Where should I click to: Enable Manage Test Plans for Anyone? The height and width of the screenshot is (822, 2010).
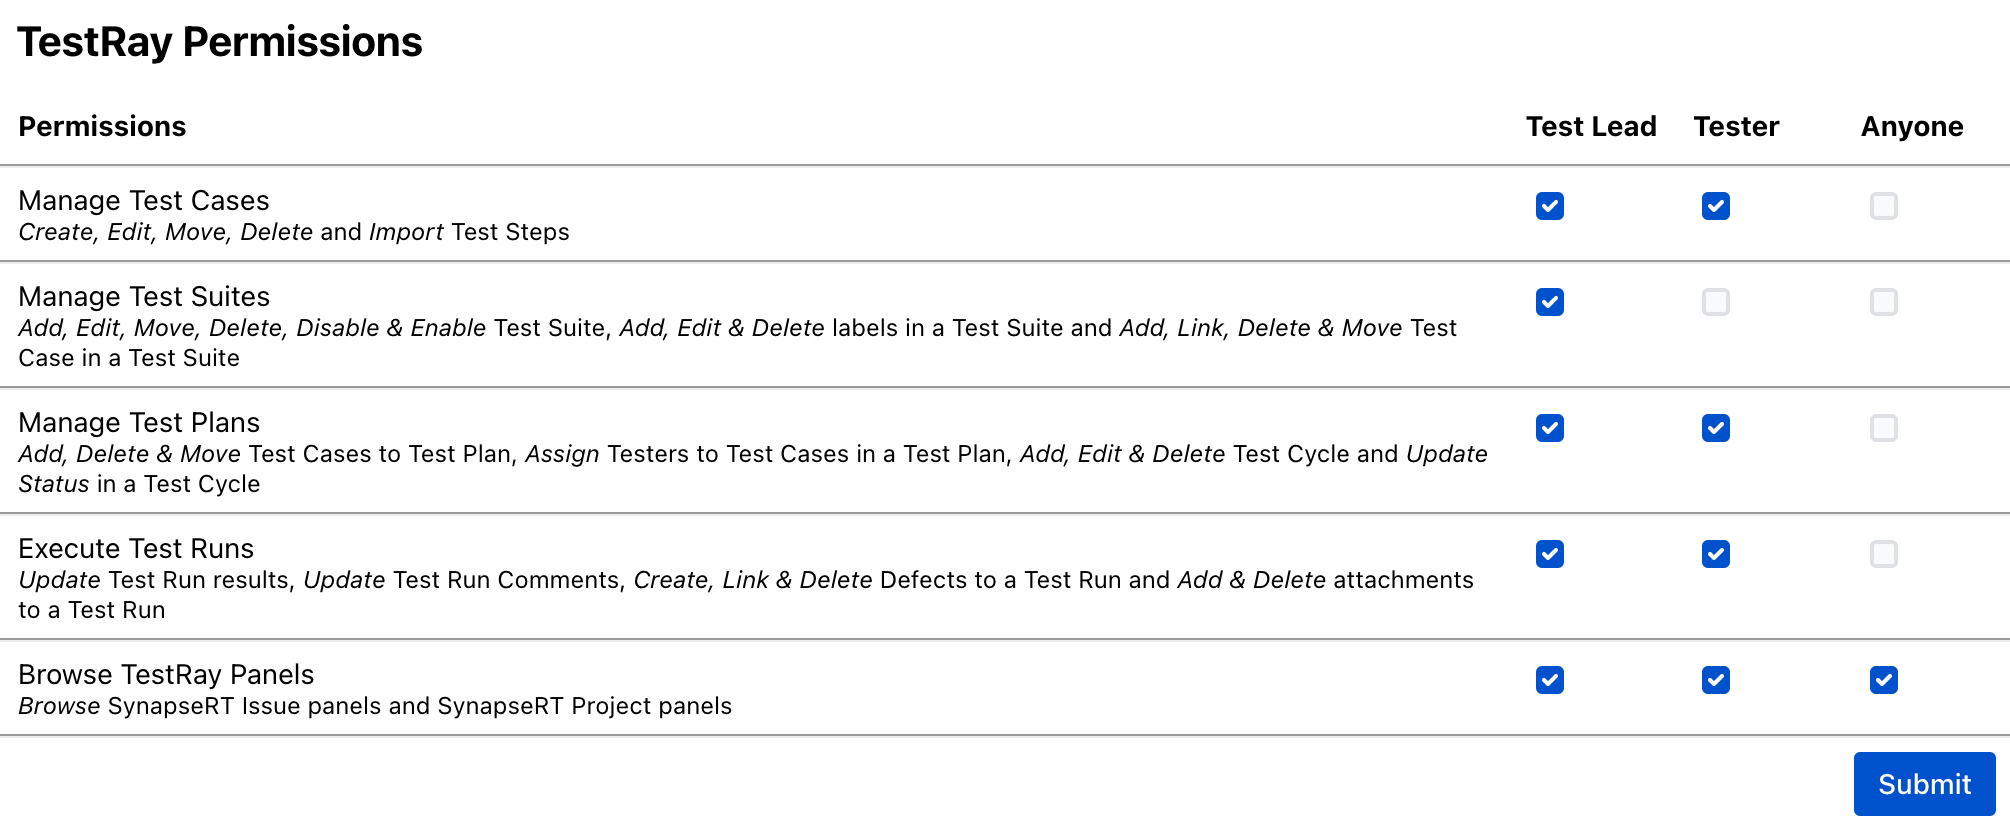1884,428
